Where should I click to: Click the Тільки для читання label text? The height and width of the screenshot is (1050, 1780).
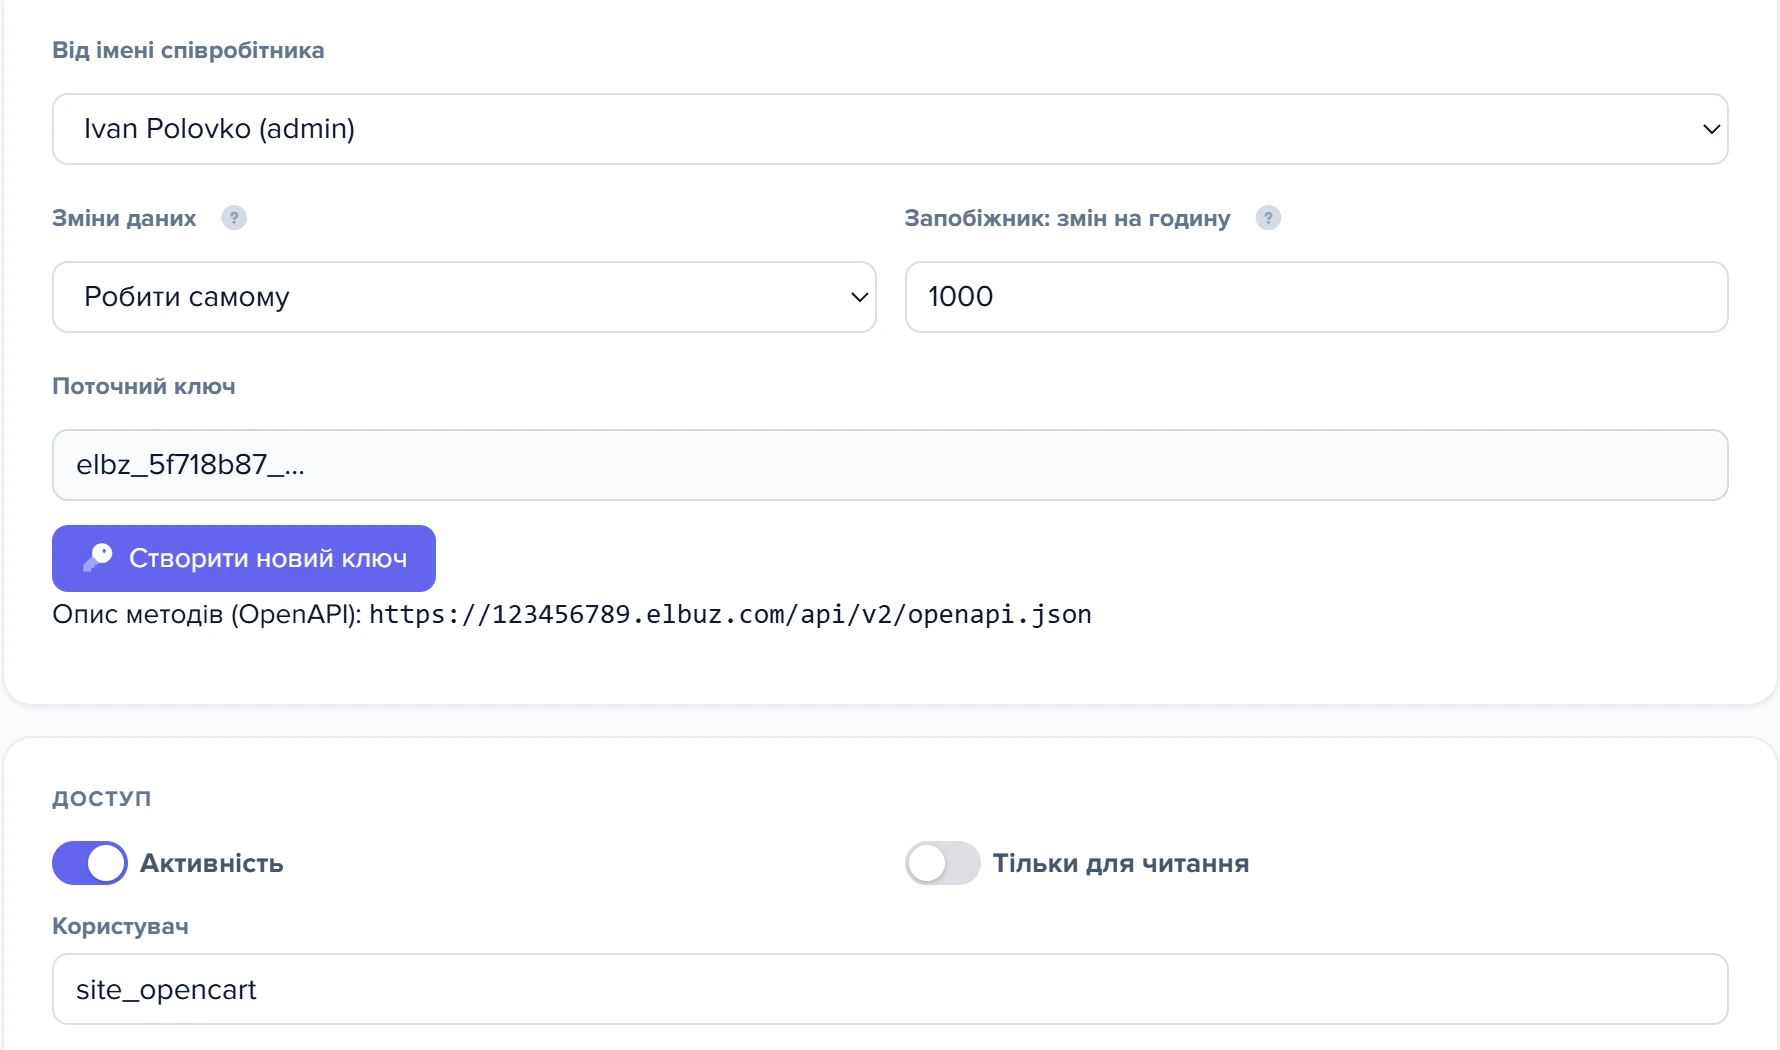pos(1121,863)
